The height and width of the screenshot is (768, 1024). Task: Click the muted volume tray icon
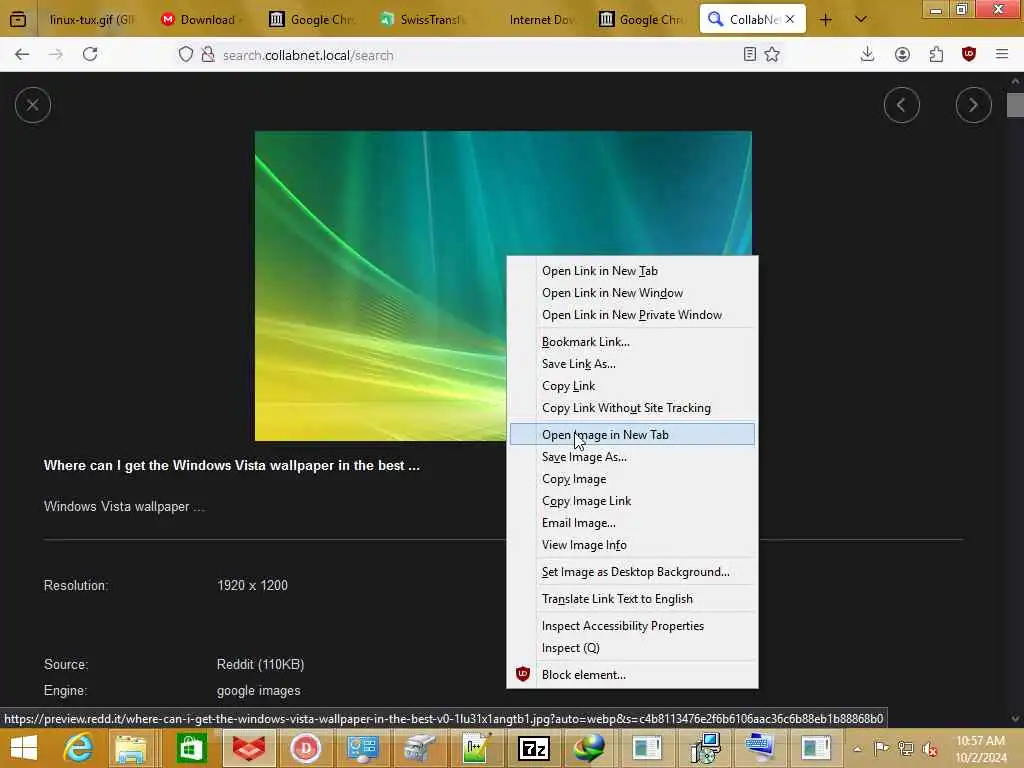[x=930, y=749]
